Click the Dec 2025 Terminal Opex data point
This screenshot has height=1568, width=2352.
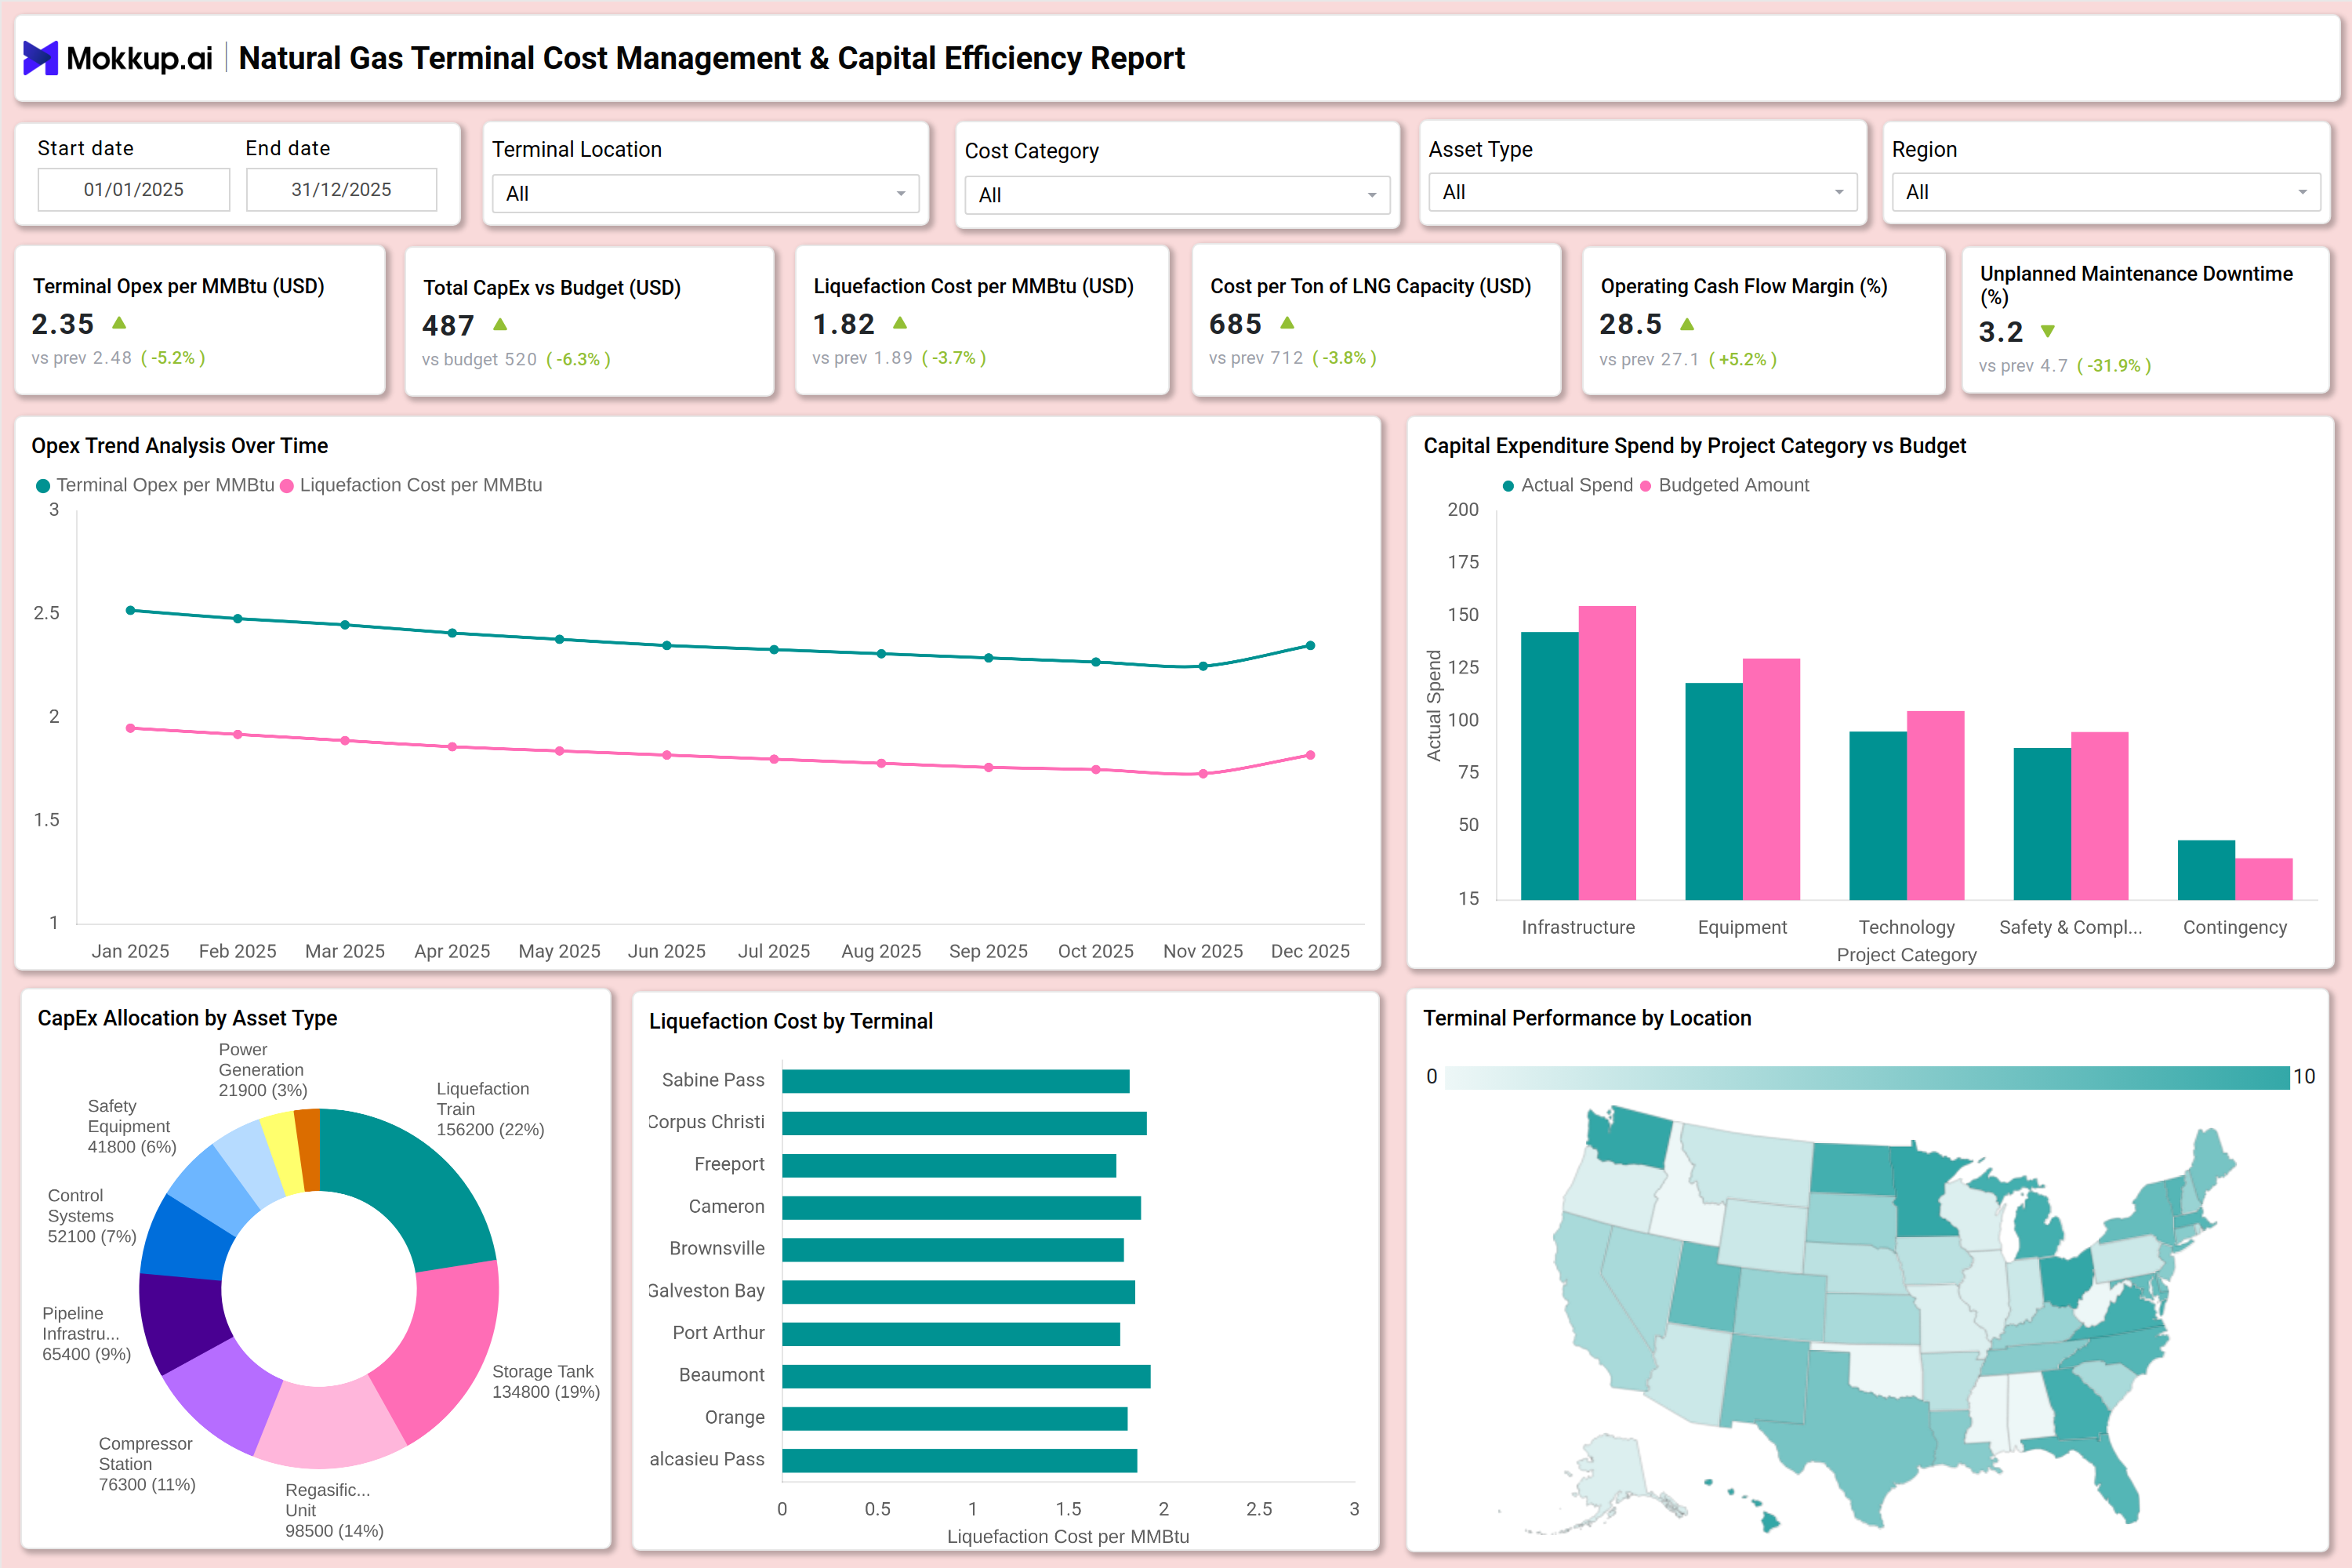[1310, 646]
